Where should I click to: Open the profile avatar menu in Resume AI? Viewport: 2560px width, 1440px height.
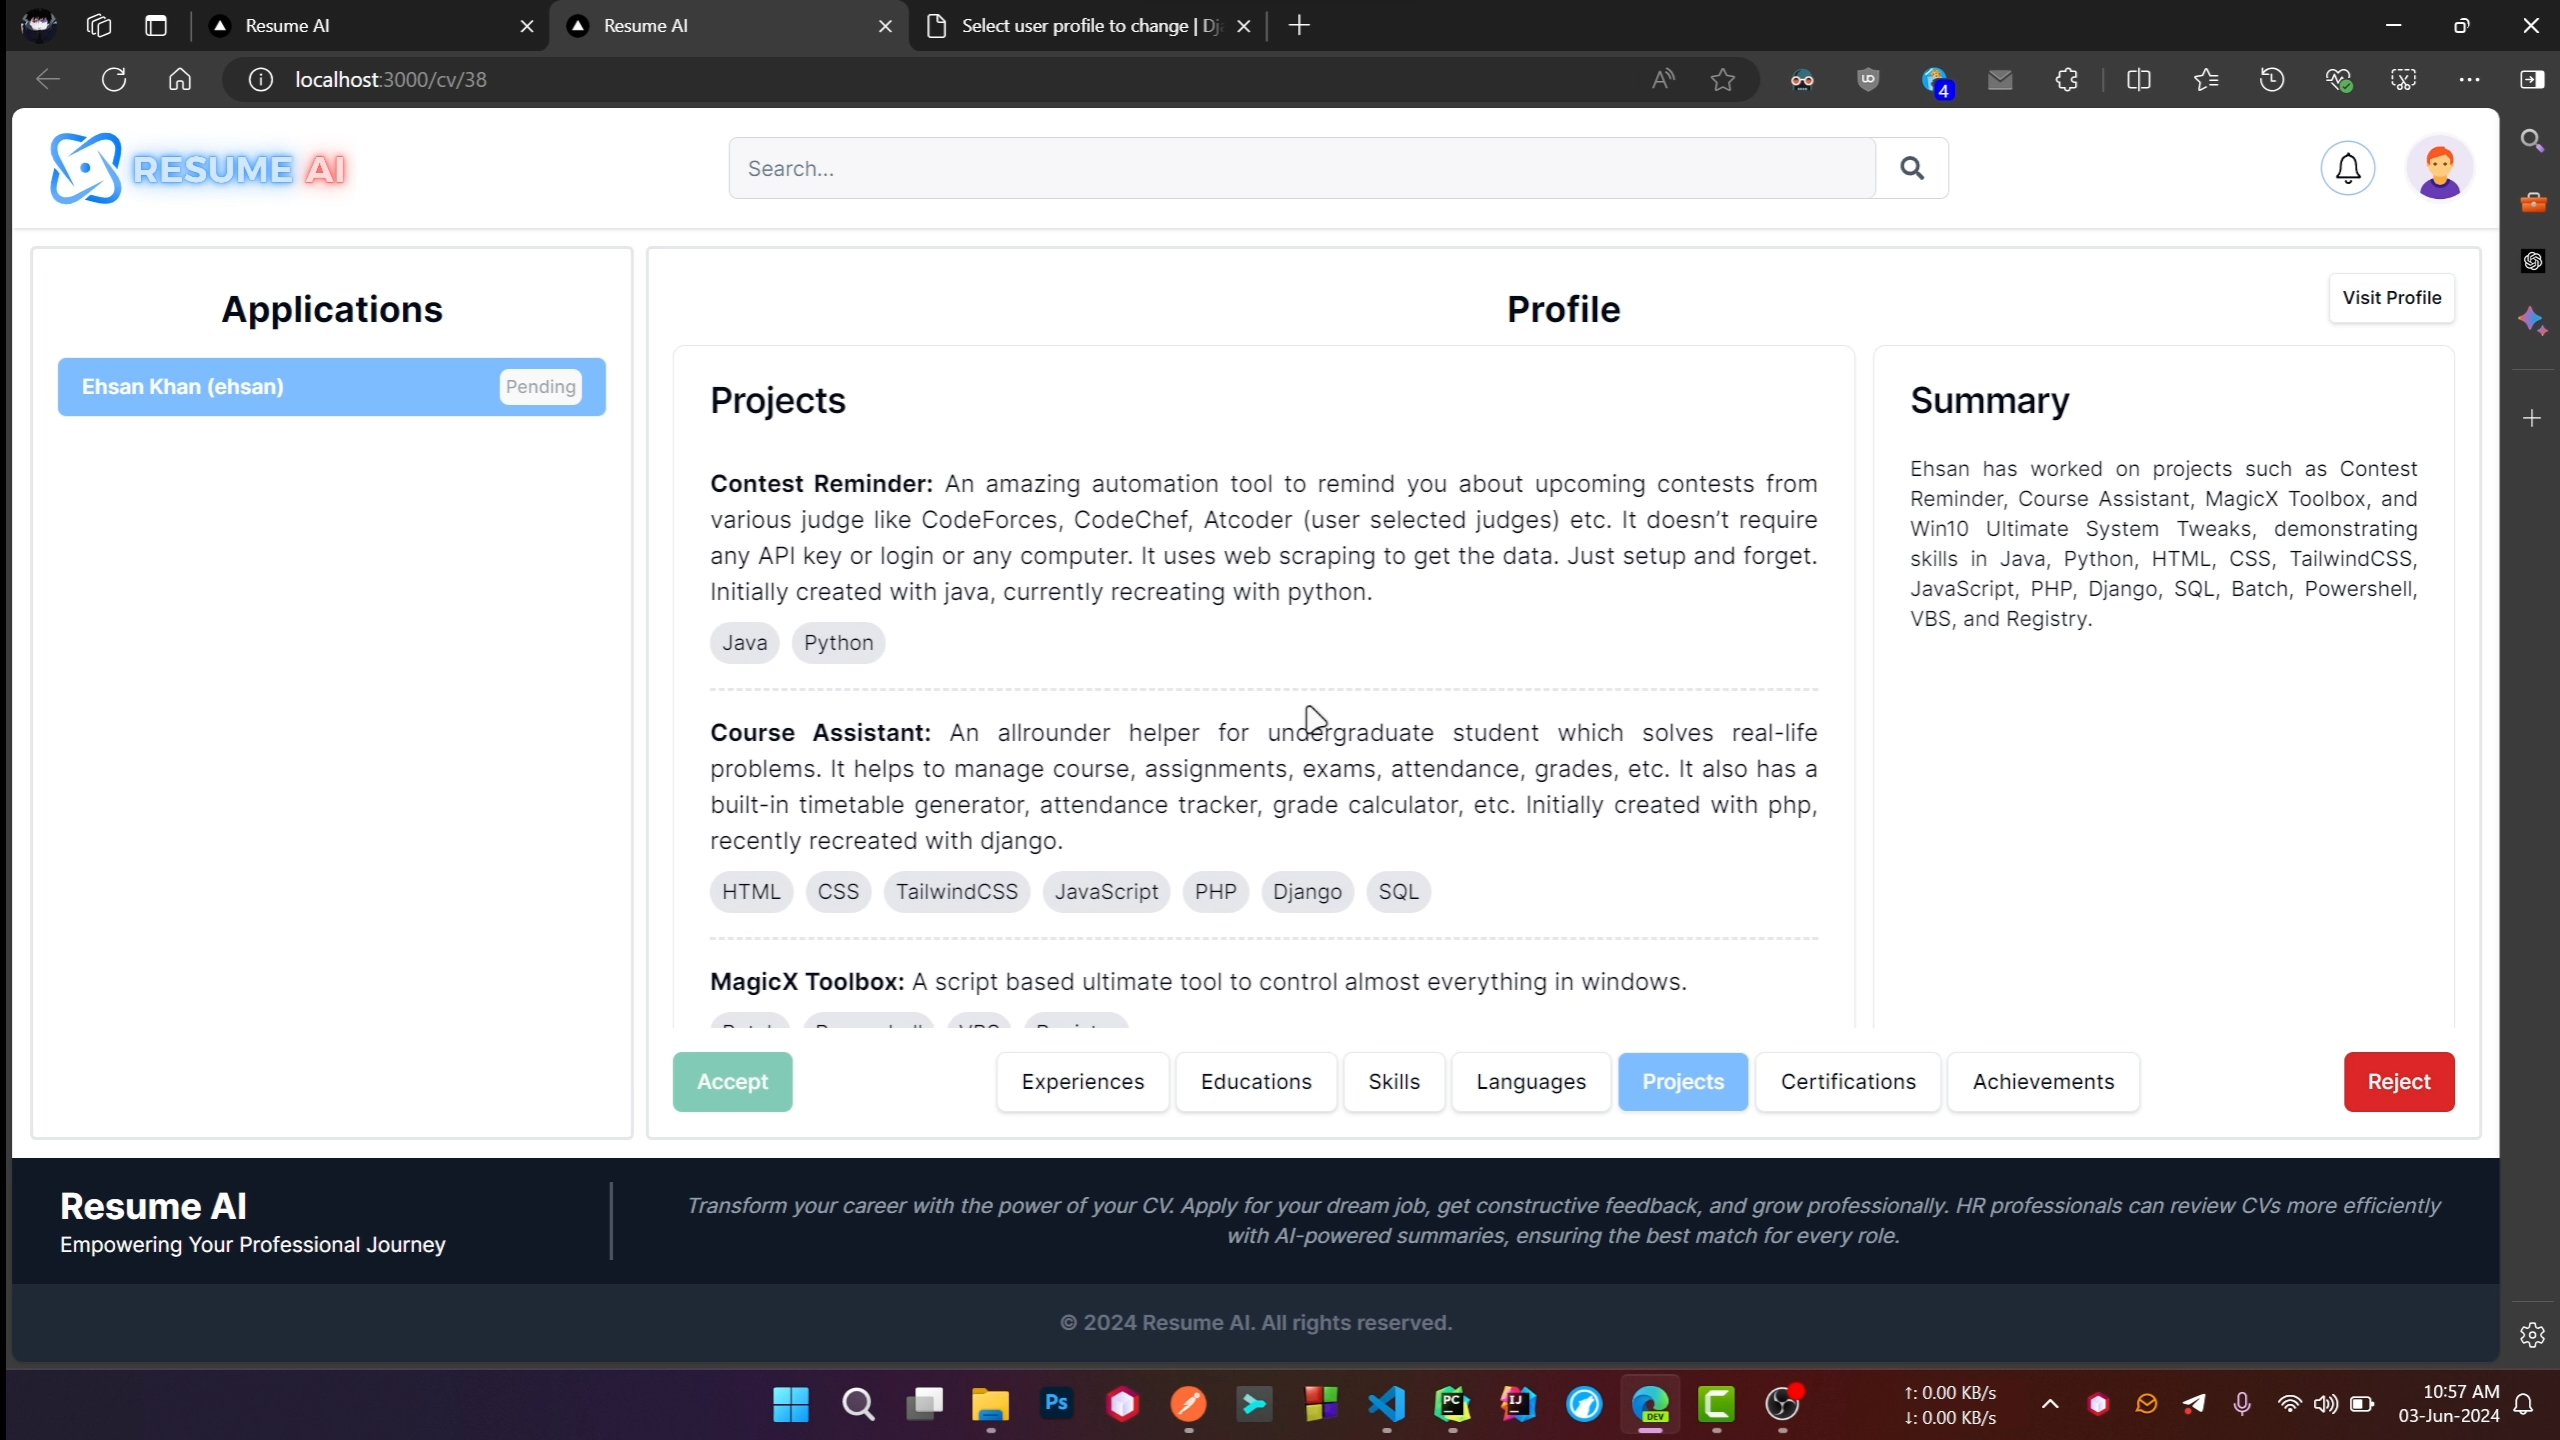(2439, 168)
